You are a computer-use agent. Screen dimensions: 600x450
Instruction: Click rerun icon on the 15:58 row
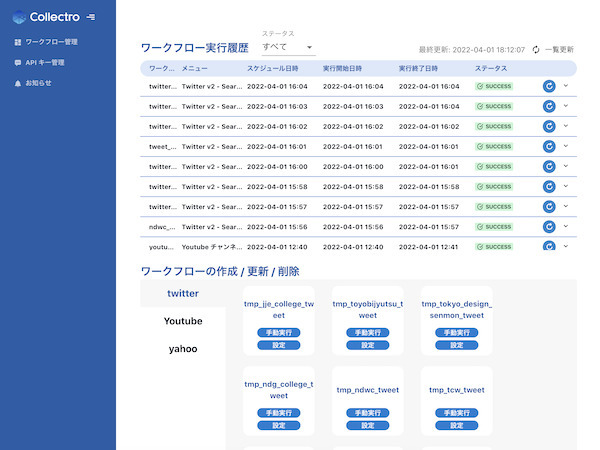549,186
